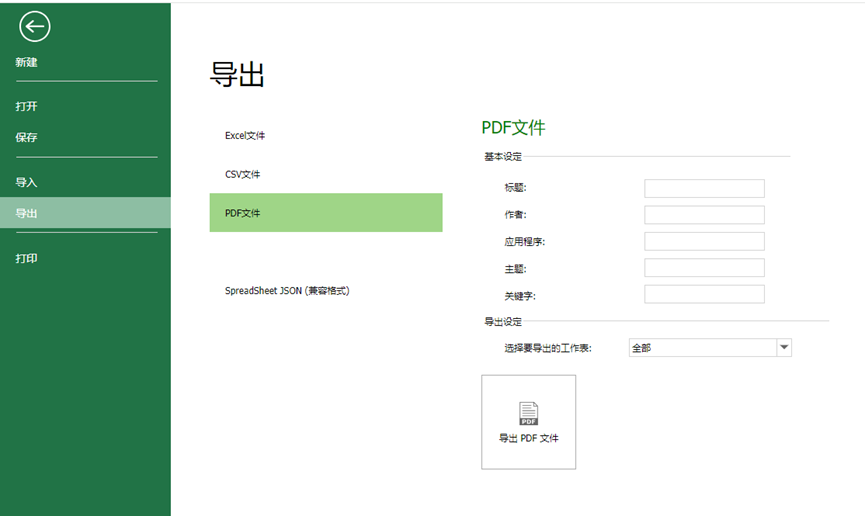Click the 标题: field label
The image size is (865, 516).
point(515,188)
